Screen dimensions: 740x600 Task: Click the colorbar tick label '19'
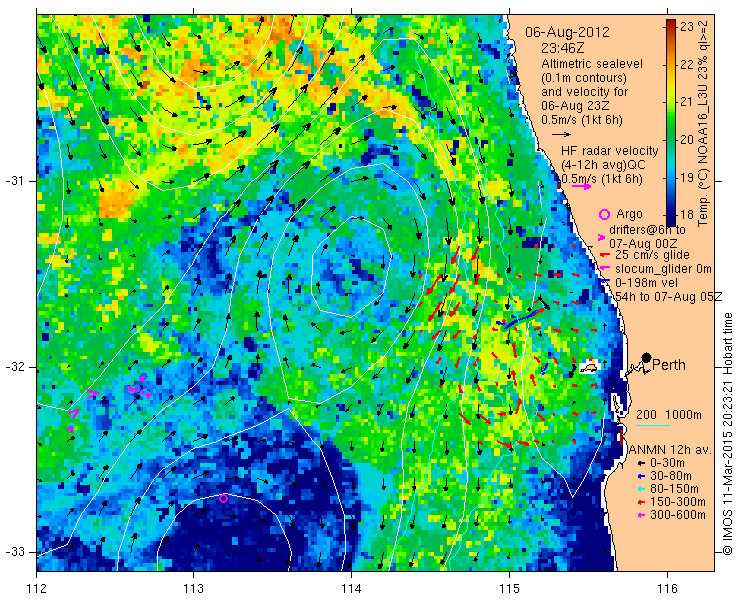coord(687,177)
